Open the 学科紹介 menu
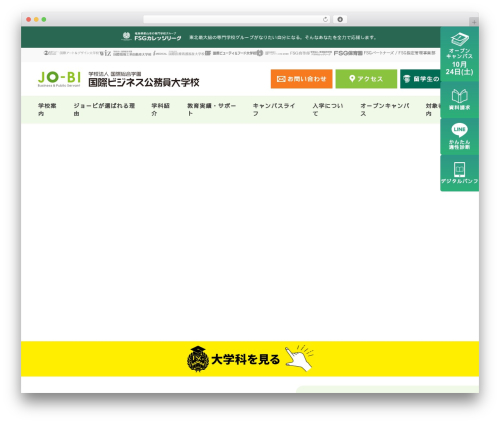 pyautogui.click(x=160, y=109)
